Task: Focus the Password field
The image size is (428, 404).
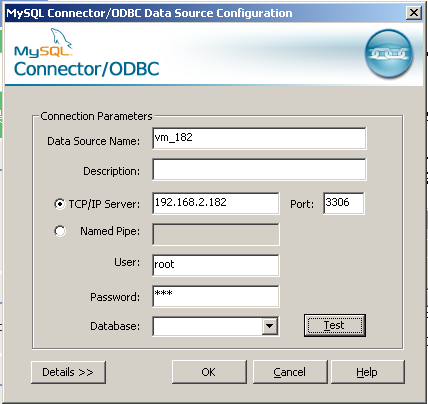Action: (x=216, y=296)
